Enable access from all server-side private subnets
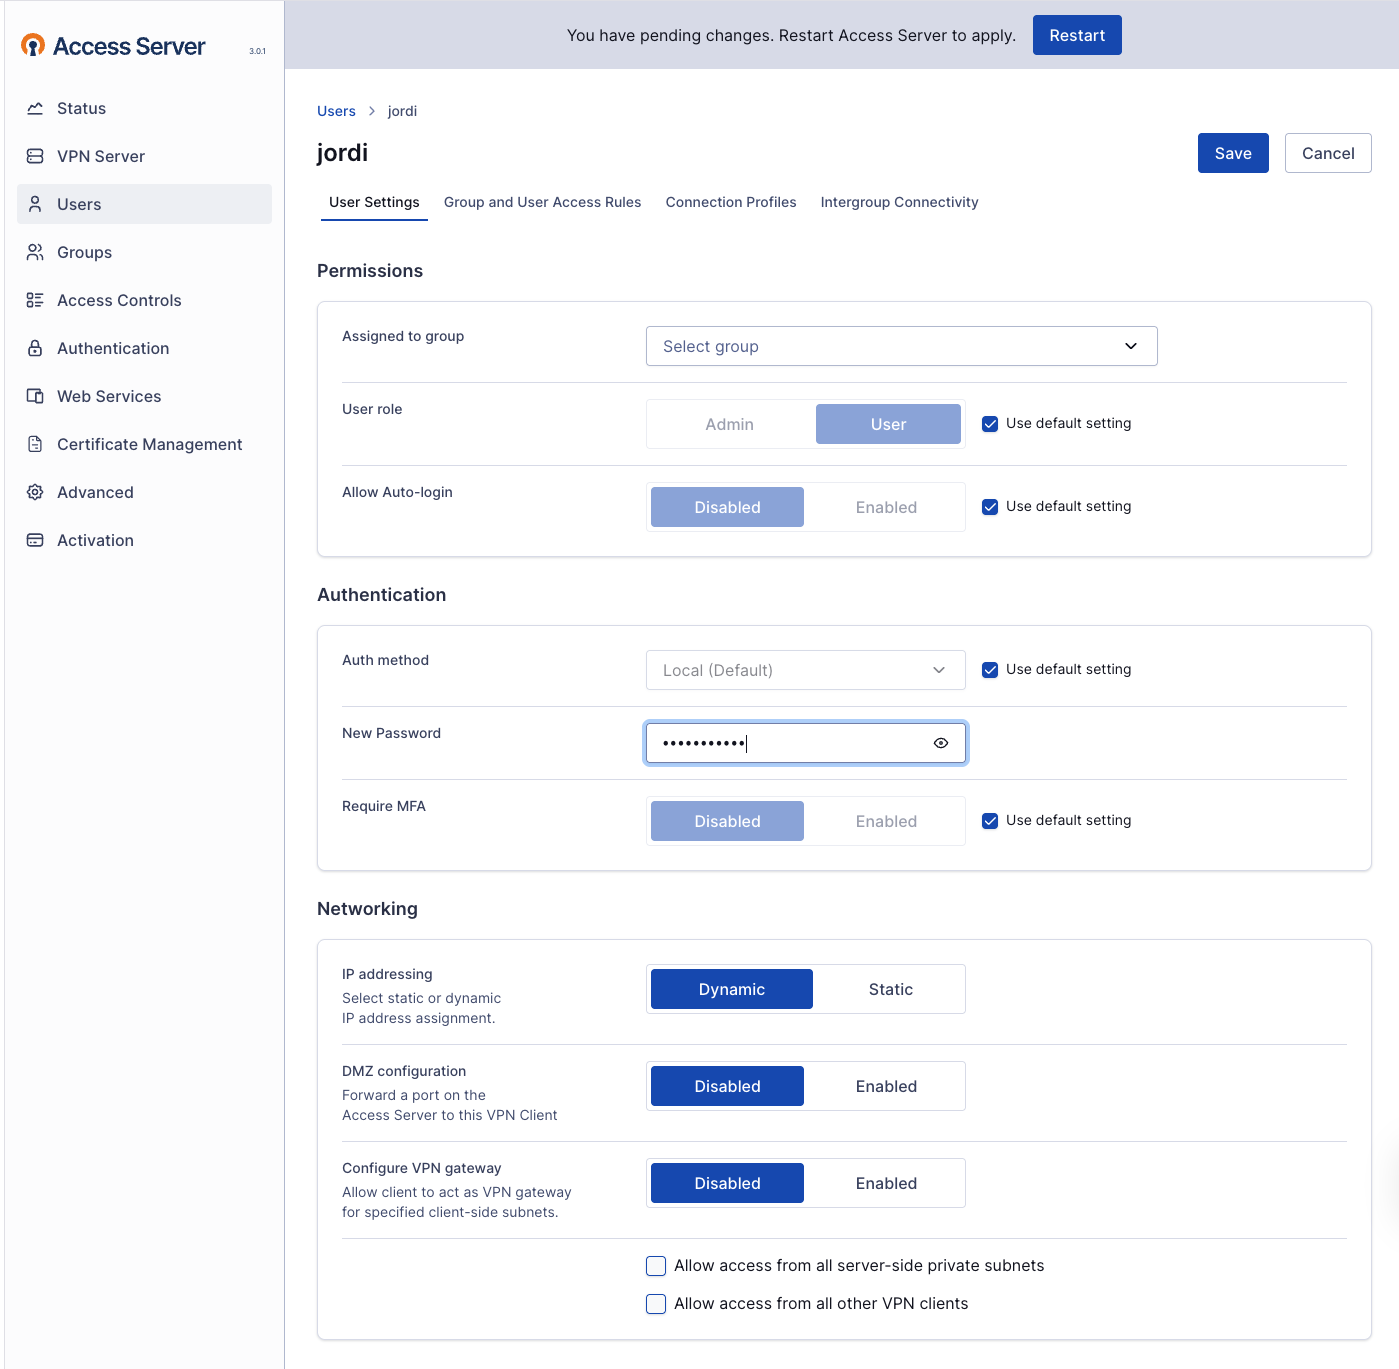Screen dimensions: 1399x1369 (656, 1266)
